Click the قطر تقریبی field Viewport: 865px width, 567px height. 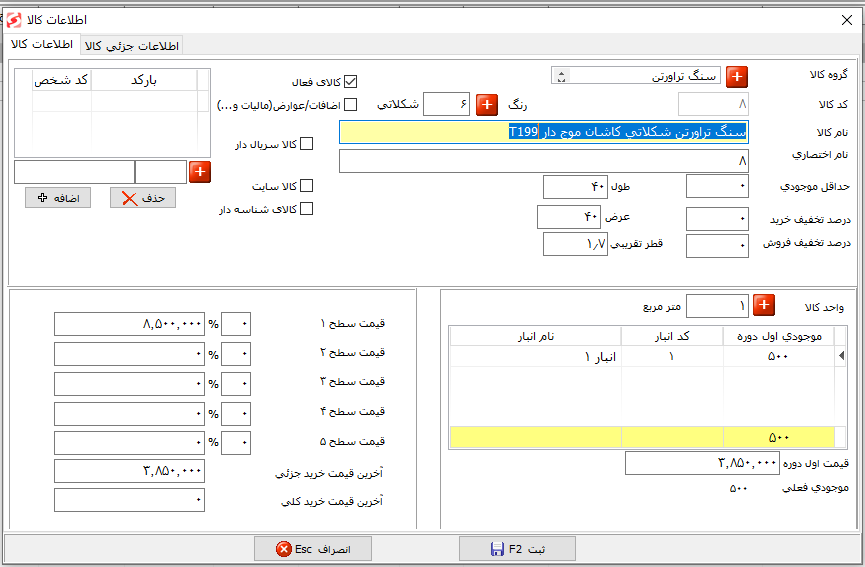click(x=575, y=244)
